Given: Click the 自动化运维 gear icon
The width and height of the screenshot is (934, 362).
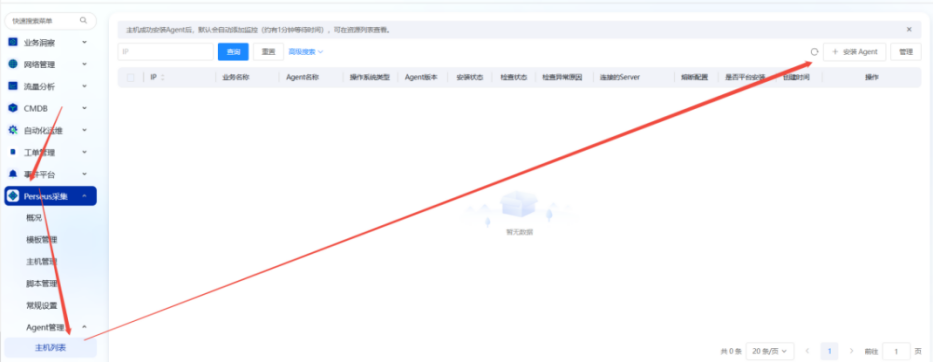Looking at the screenshot, I should pyautogui.click(x=13, y=130).
